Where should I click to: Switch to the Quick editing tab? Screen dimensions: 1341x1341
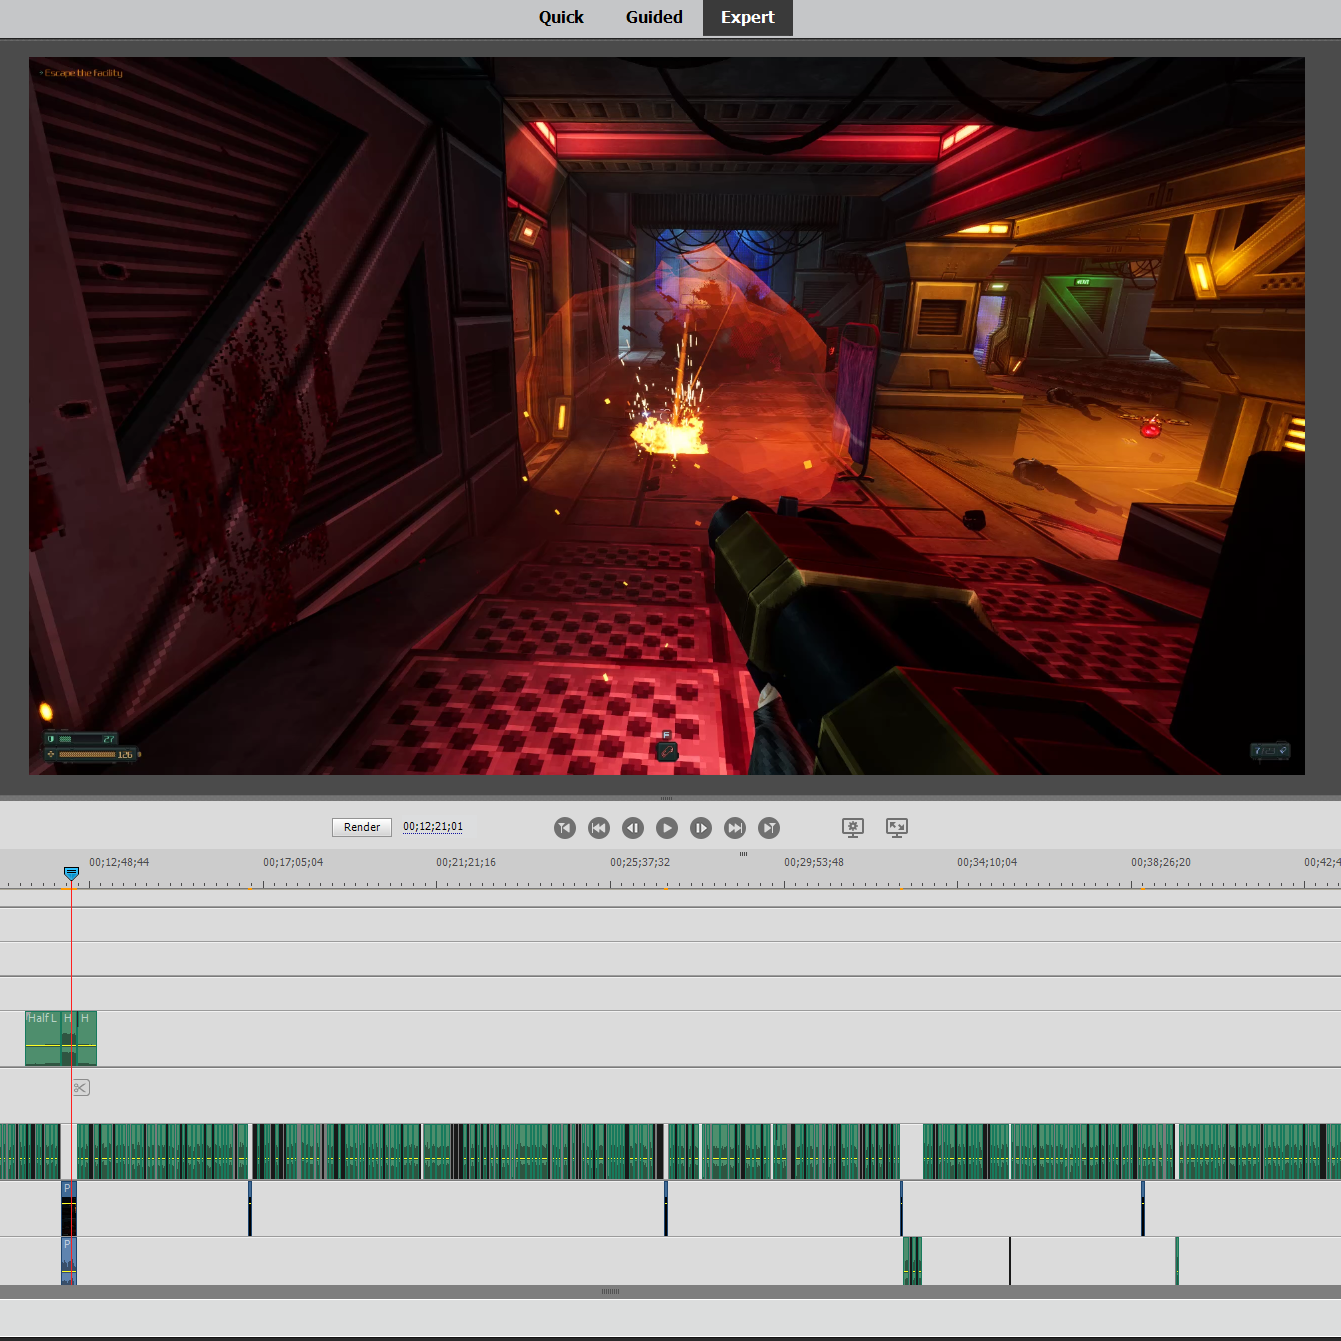click(560, 17)
